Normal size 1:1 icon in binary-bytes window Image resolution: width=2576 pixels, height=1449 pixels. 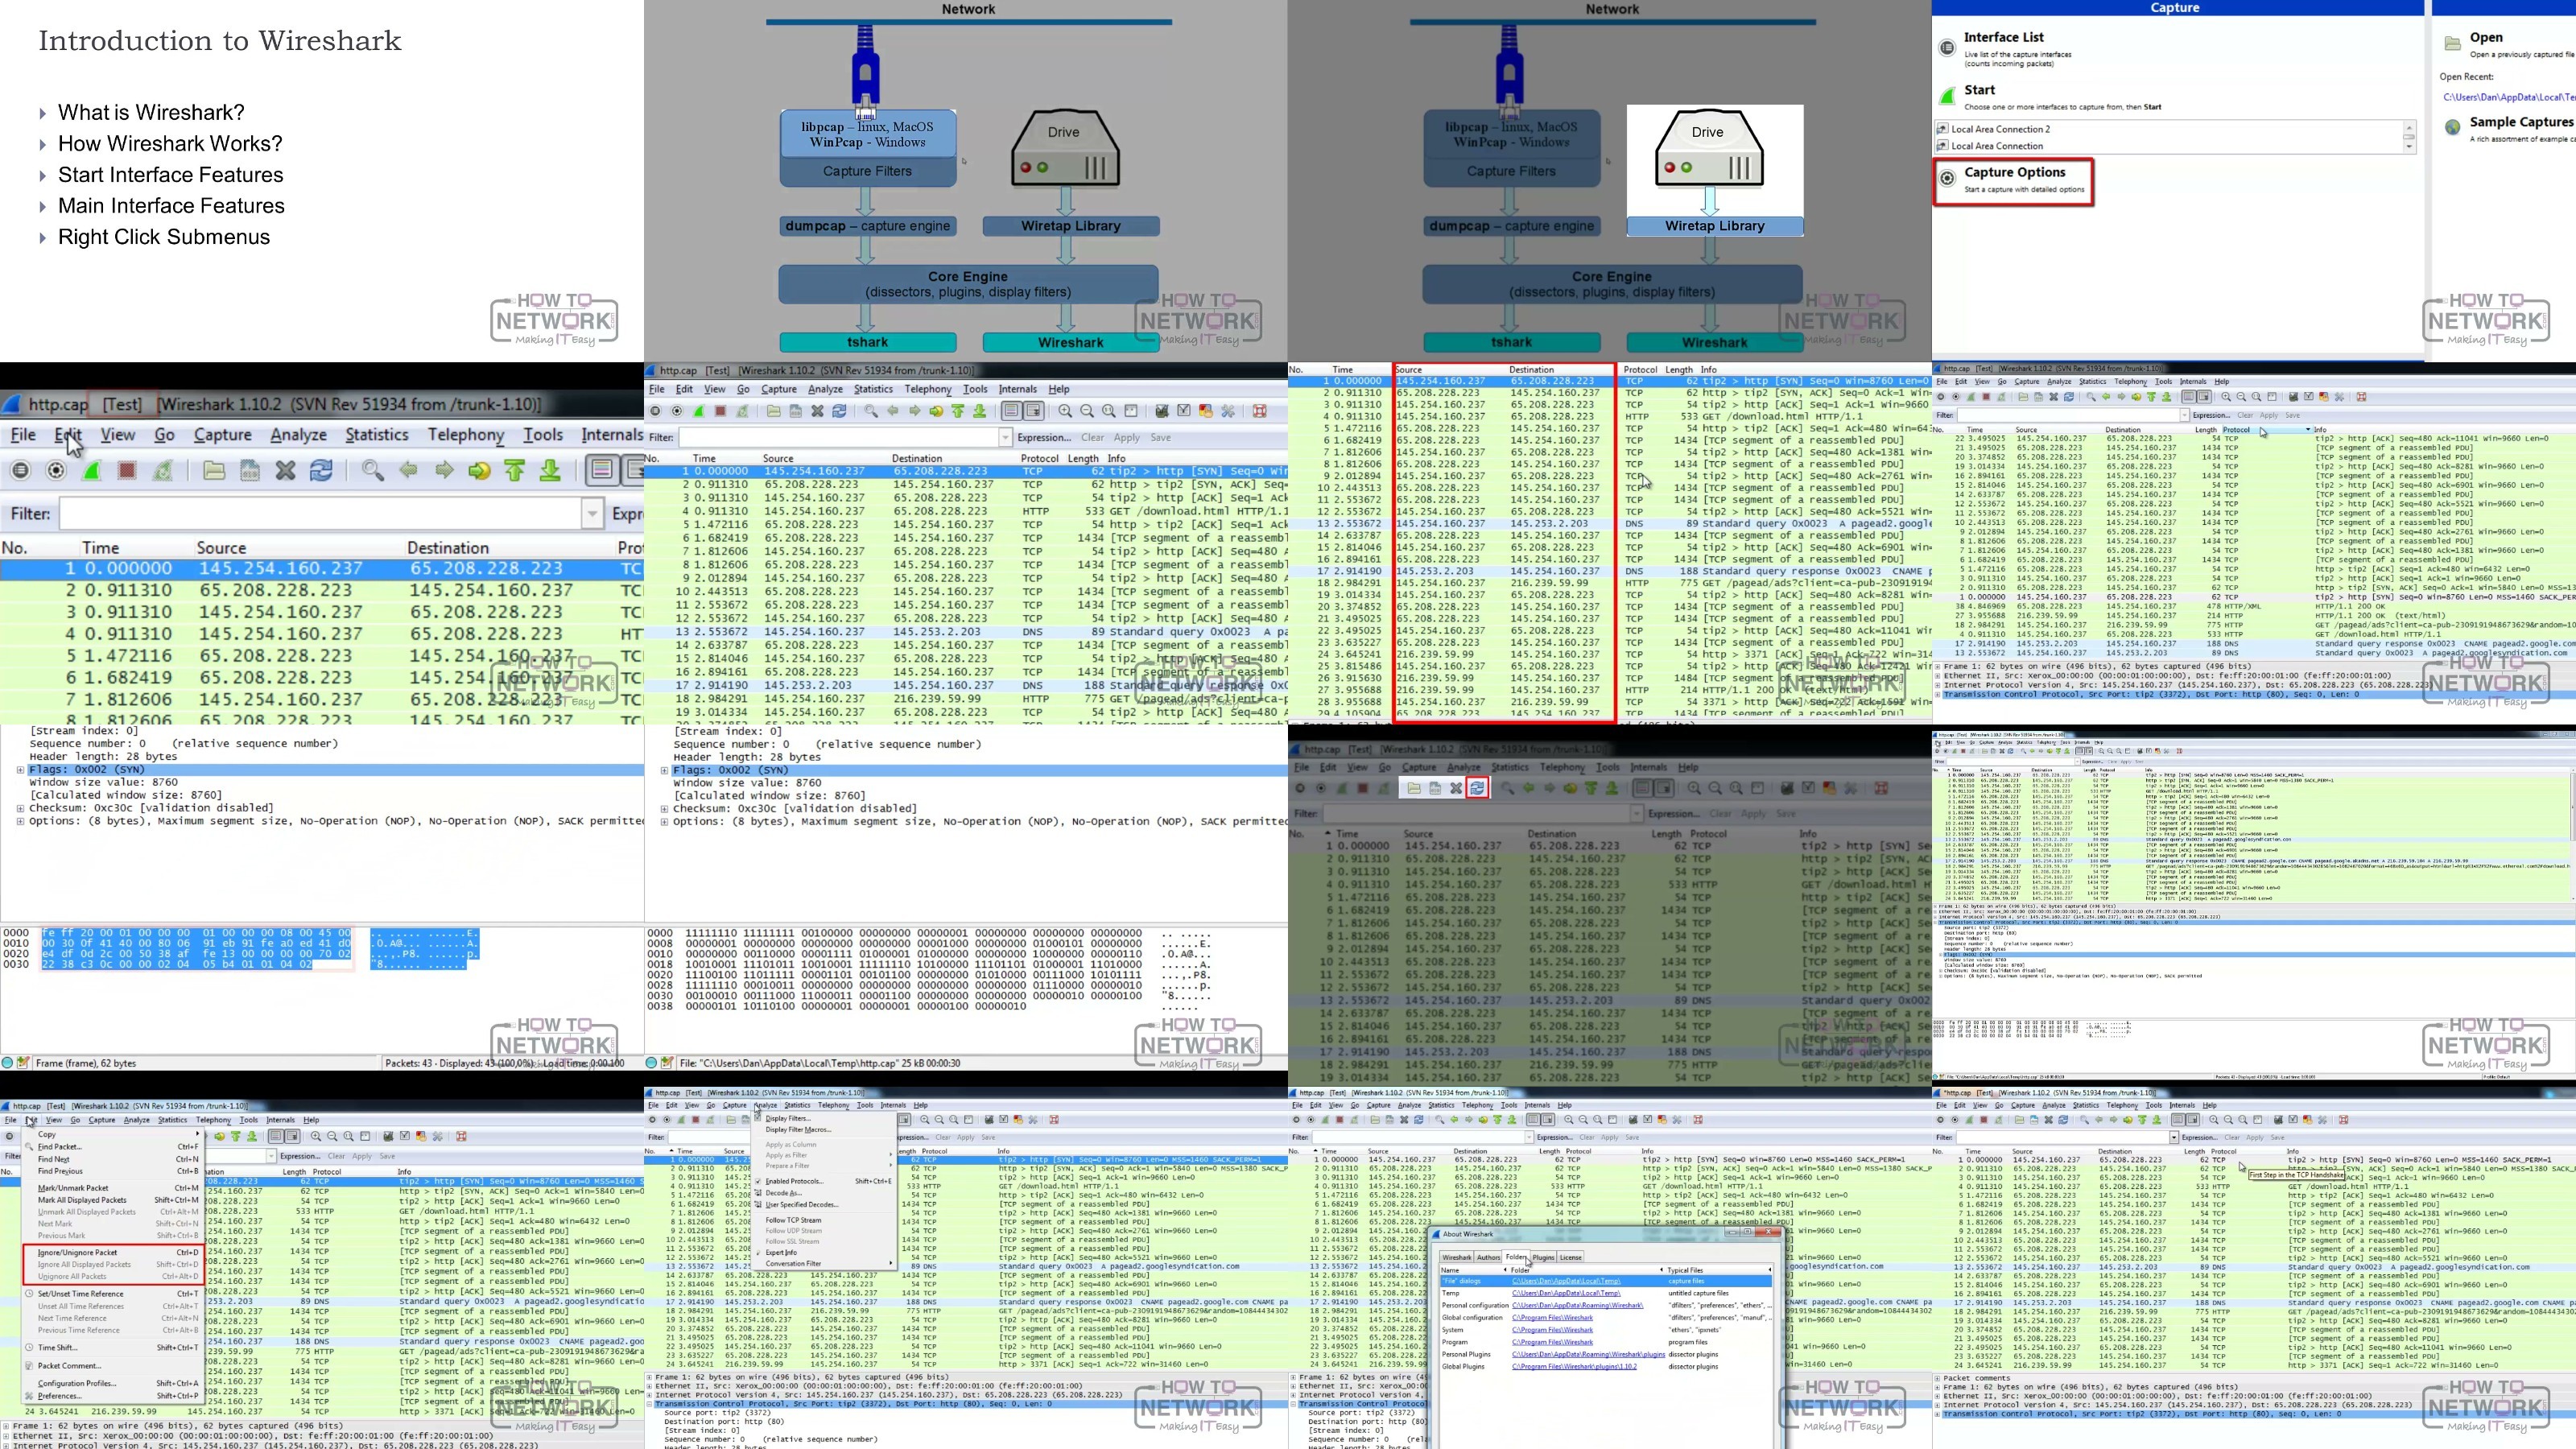(x=1109, y=411)
